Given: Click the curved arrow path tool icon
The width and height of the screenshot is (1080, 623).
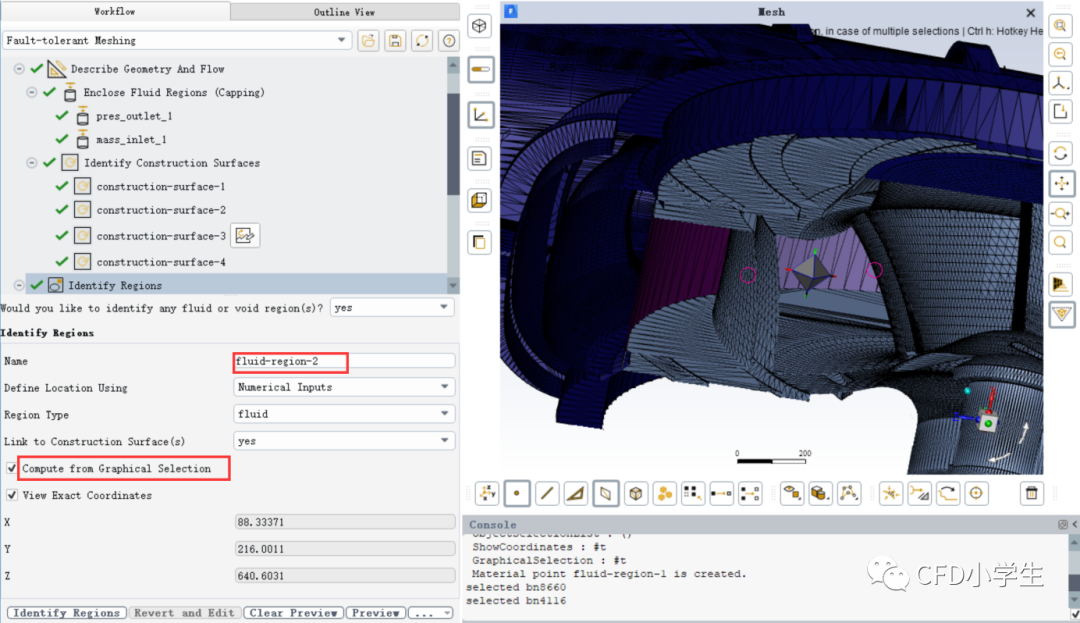Looking at the screenshot, I should coord(948,493).
